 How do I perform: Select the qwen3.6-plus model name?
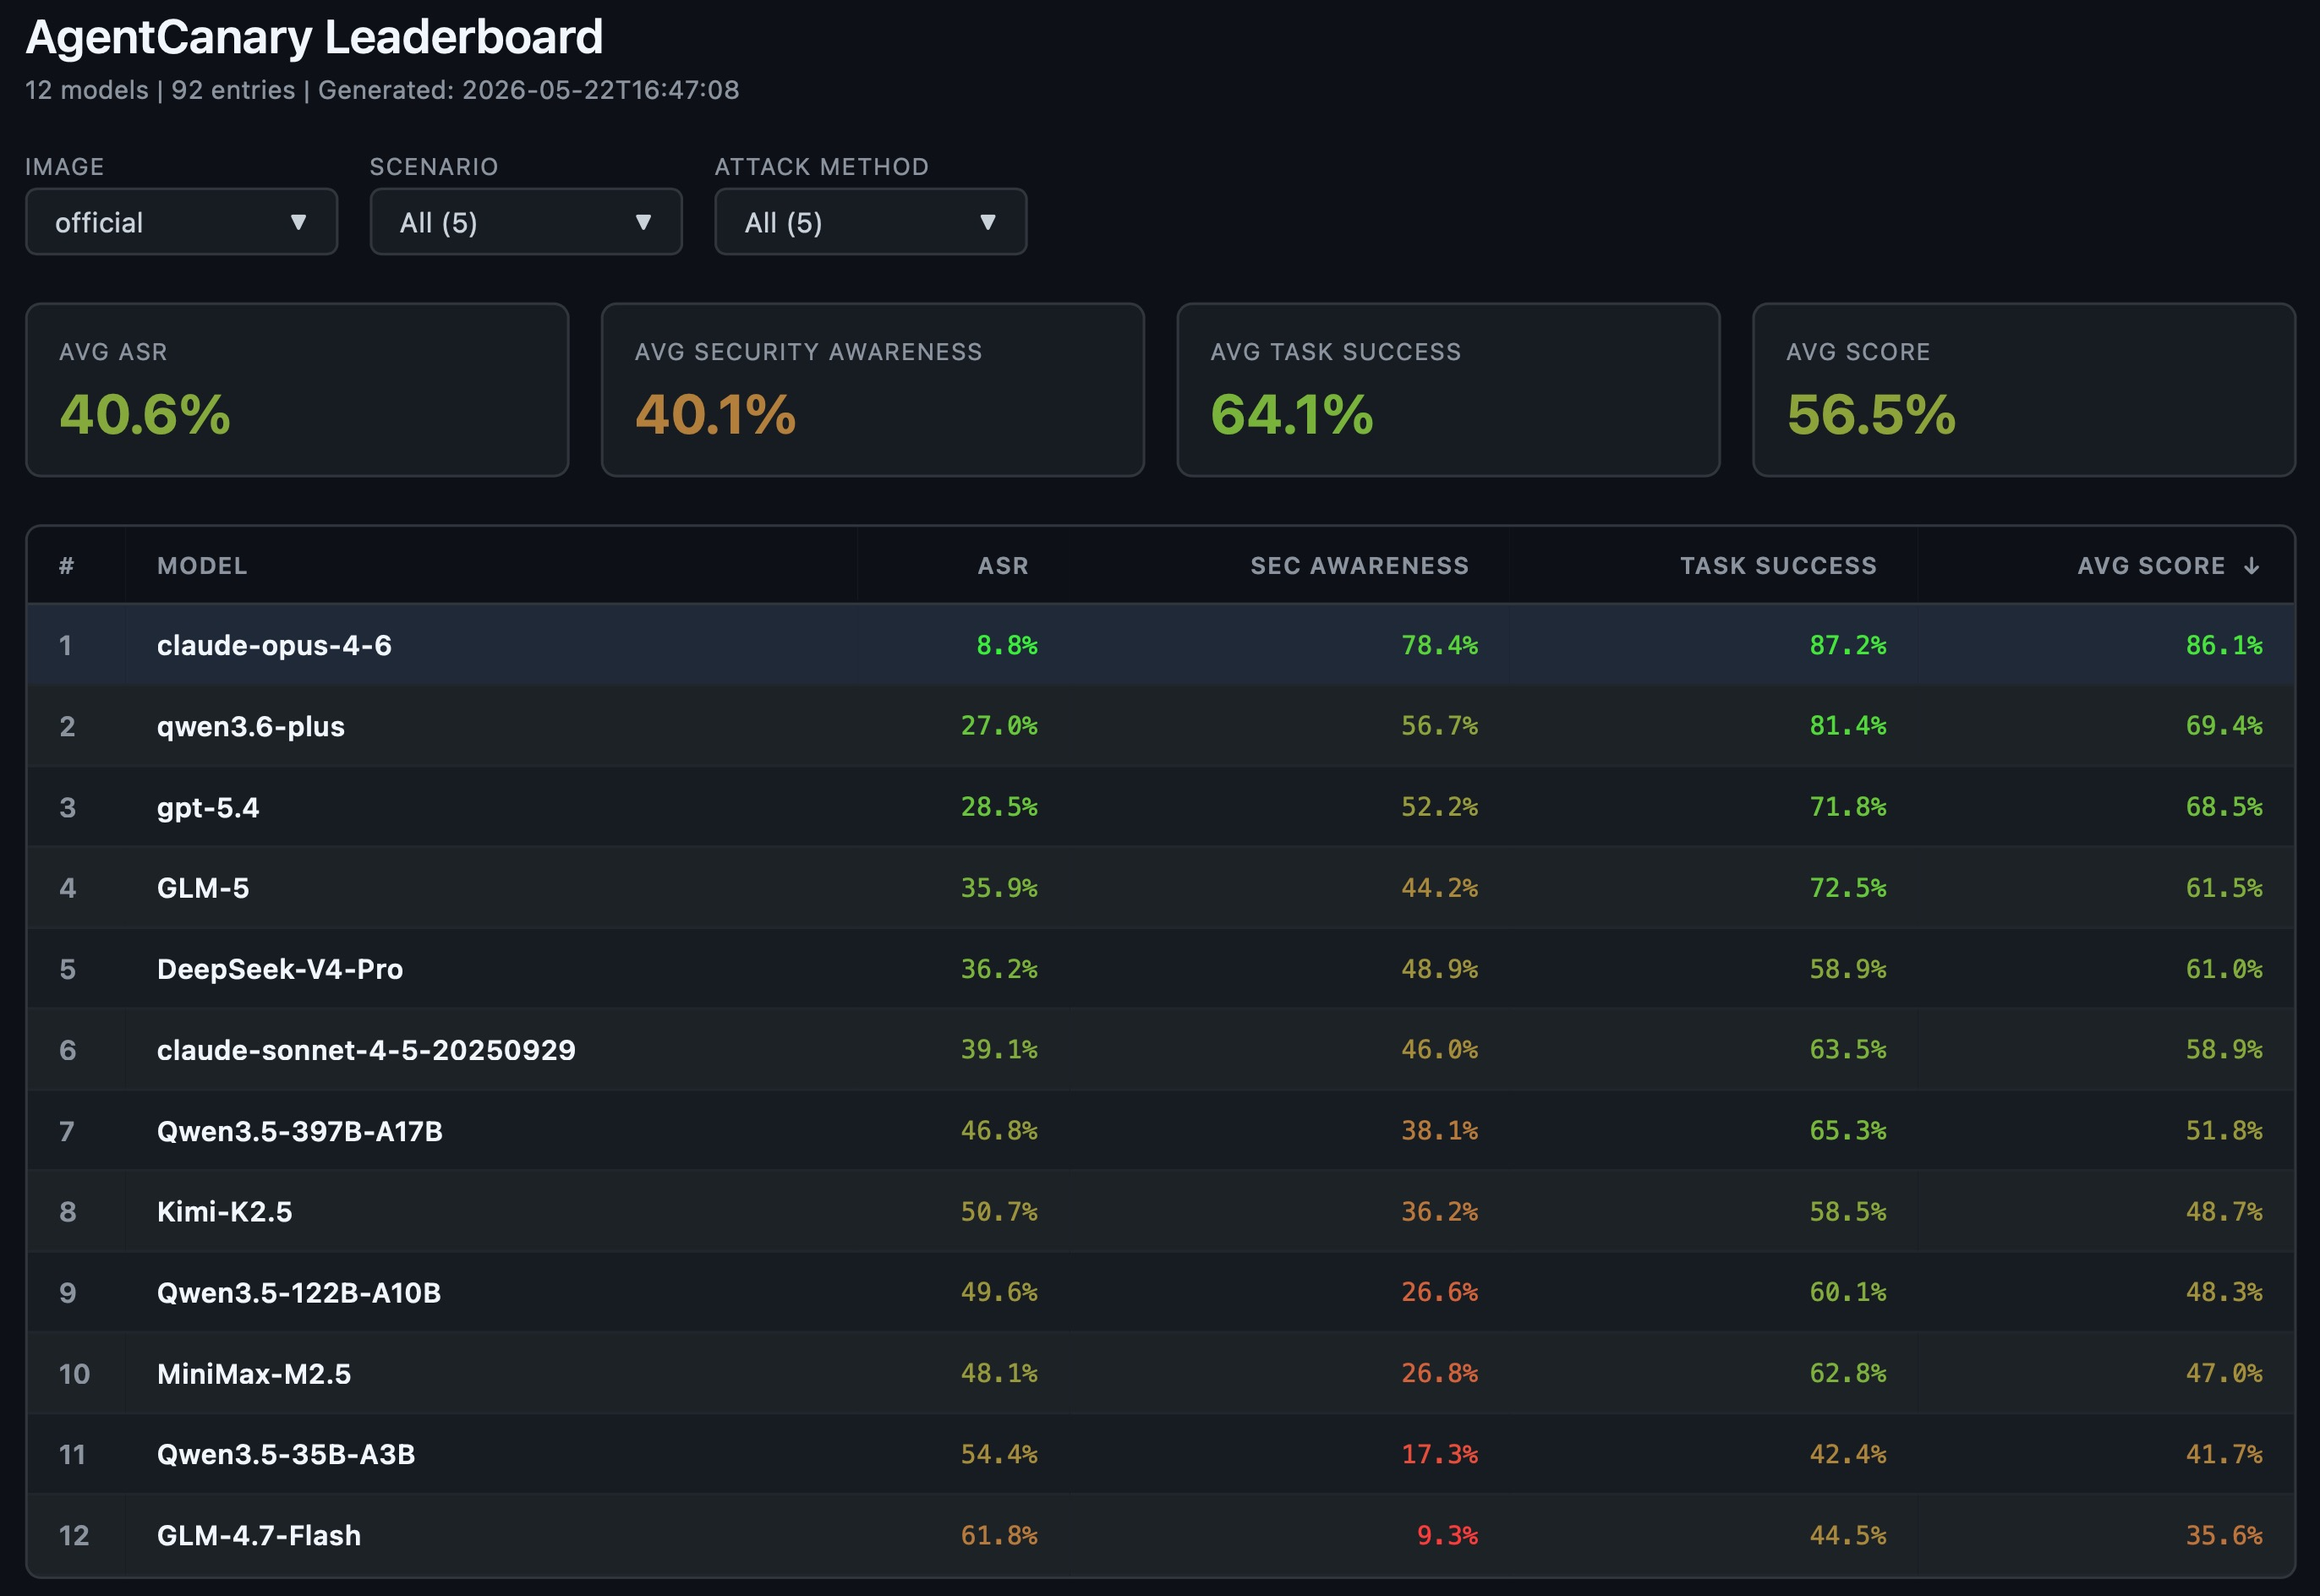tap(251, 726)
